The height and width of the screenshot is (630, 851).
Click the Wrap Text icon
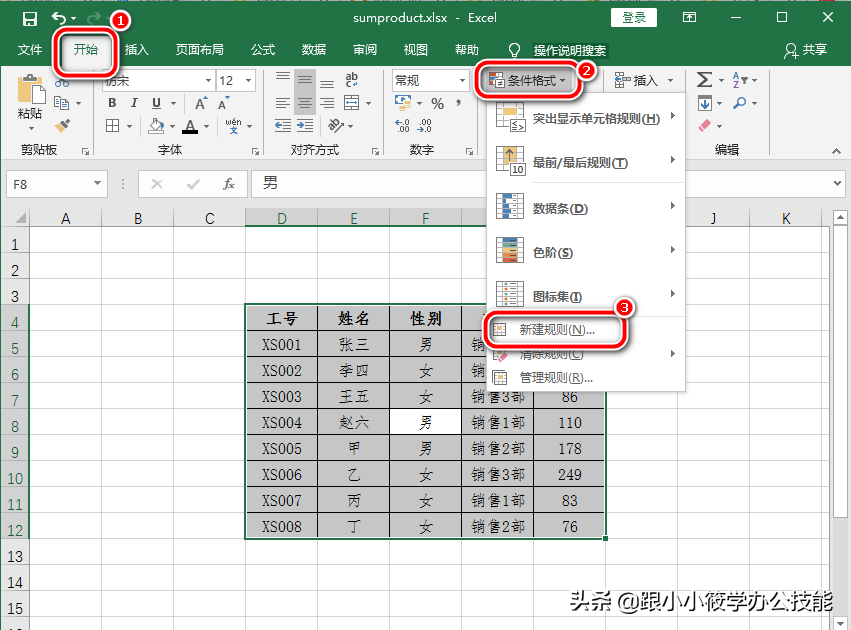point(352,80)
